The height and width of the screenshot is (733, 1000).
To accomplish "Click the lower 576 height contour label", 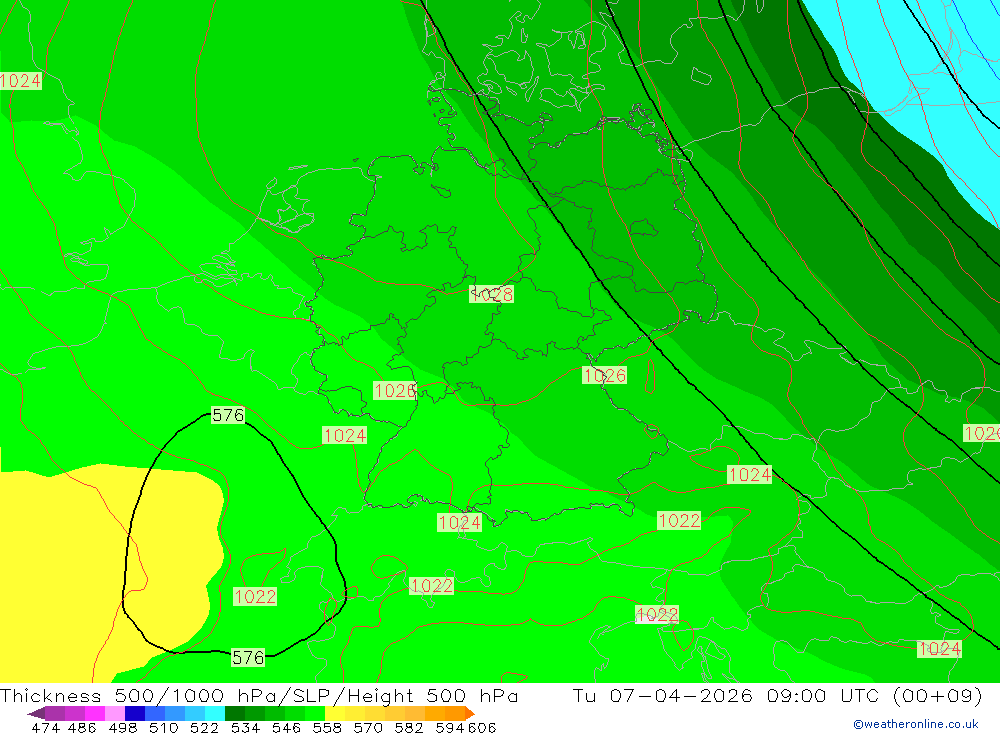I will pos(247,658).
